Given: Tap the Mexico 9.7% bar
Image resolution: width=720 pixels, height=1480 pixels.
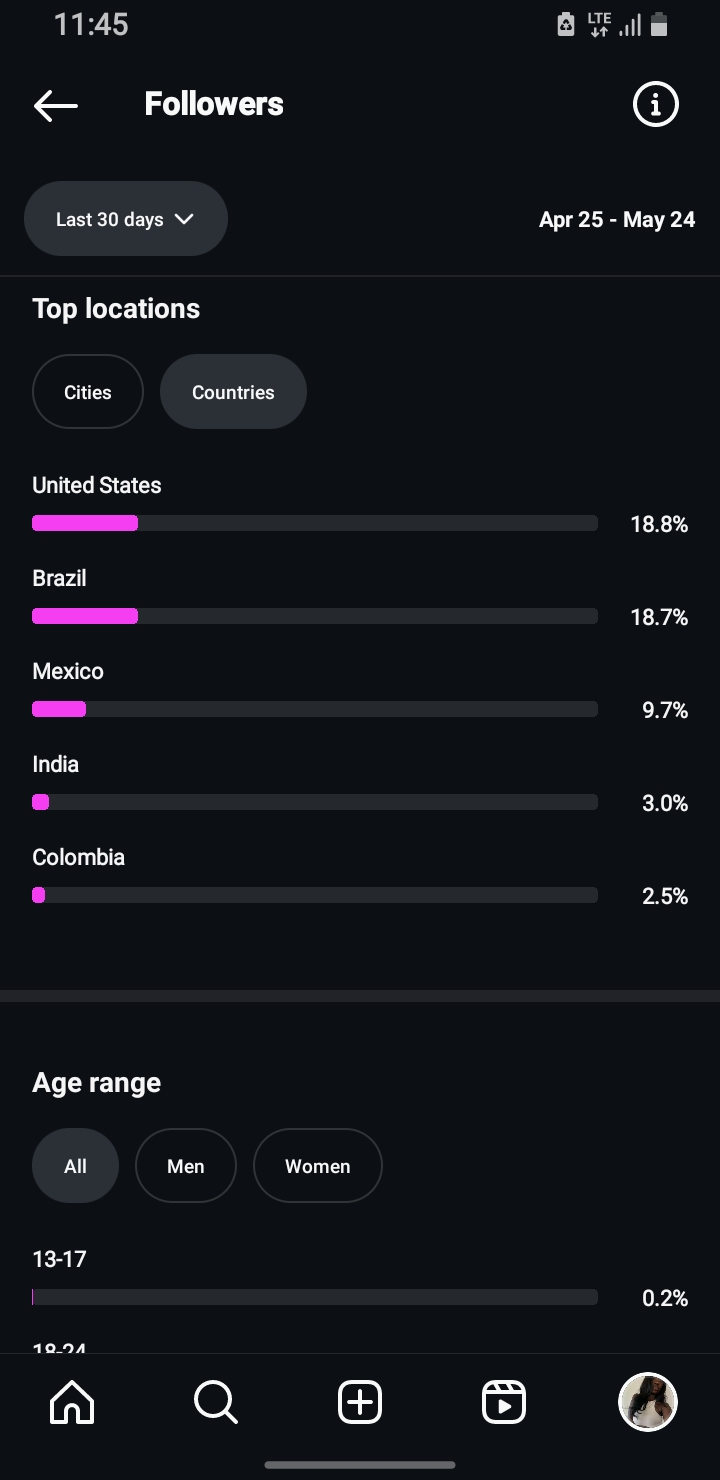Looking at the screenshot, I should click(315, 709).
